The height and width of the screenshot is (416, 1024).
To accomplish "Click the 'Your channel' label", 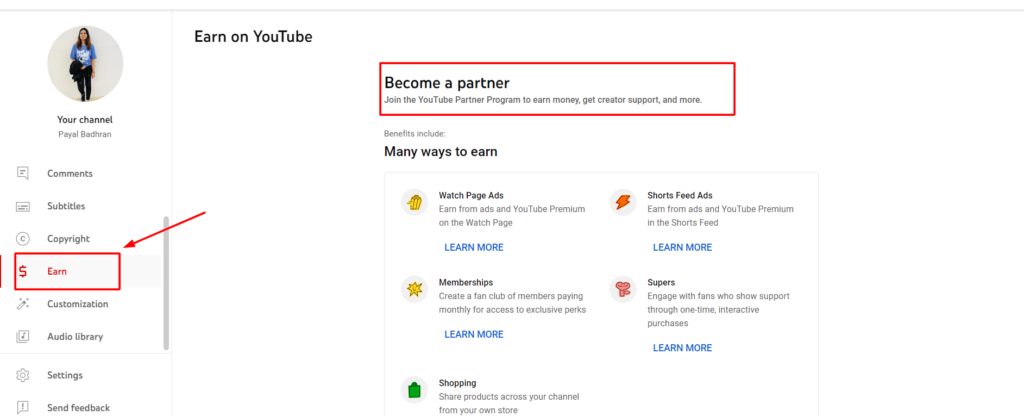I will pyautogui.click(x=85, y=120).
